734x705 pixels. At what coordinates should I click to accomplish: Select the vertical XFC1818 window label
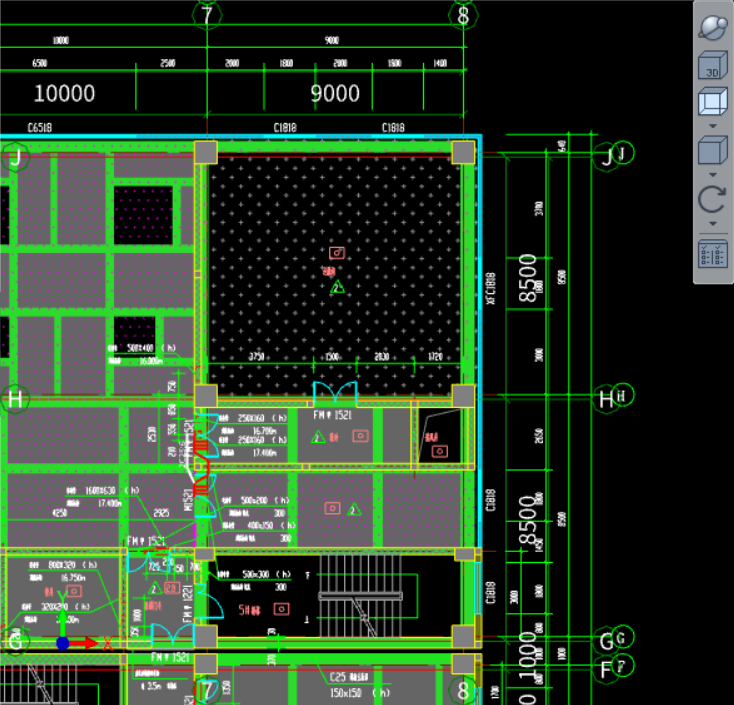(491, 288)
